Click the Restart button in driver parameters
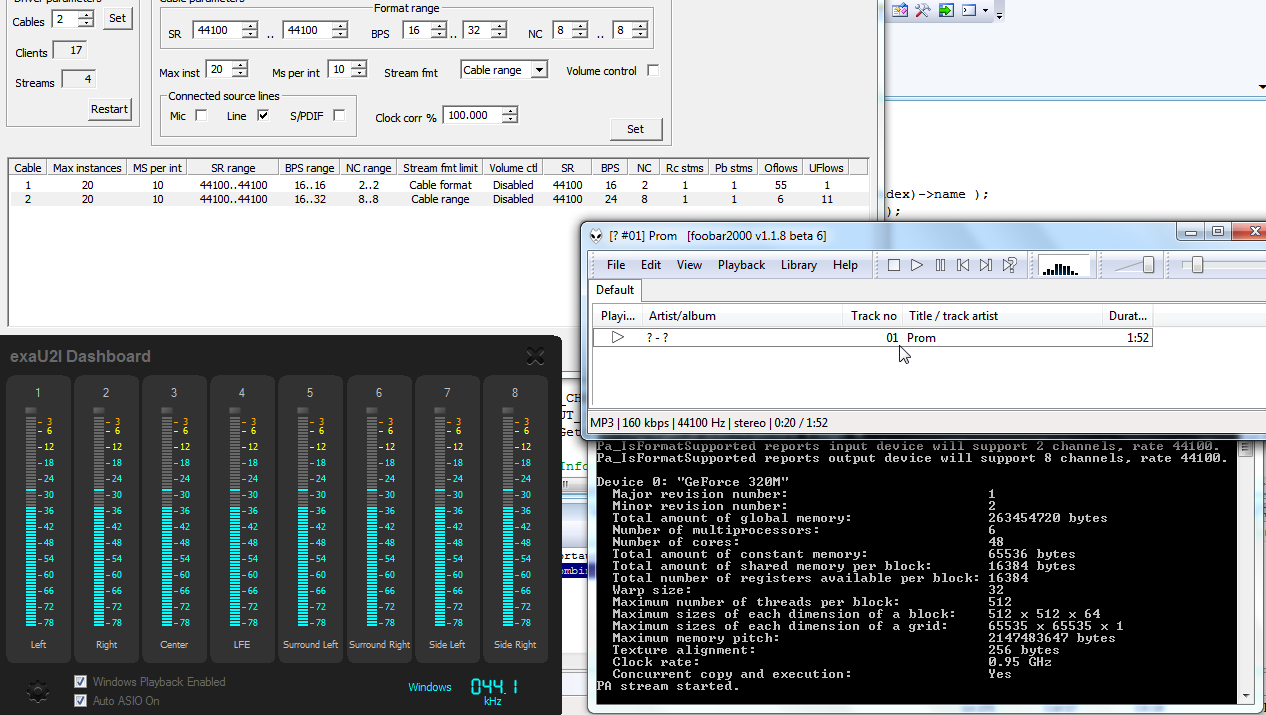This screenshot has width=1266, height=715. coord(109,109)
